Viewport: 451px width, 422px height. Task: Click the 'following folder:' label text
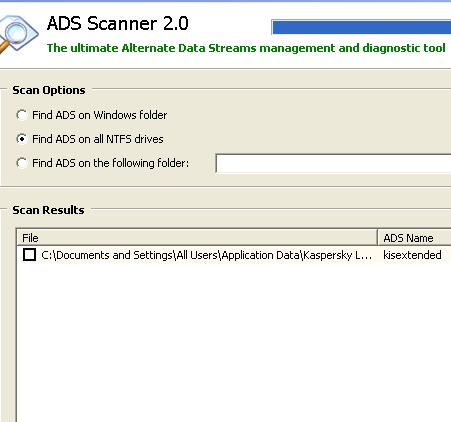[x=151, y=163]
